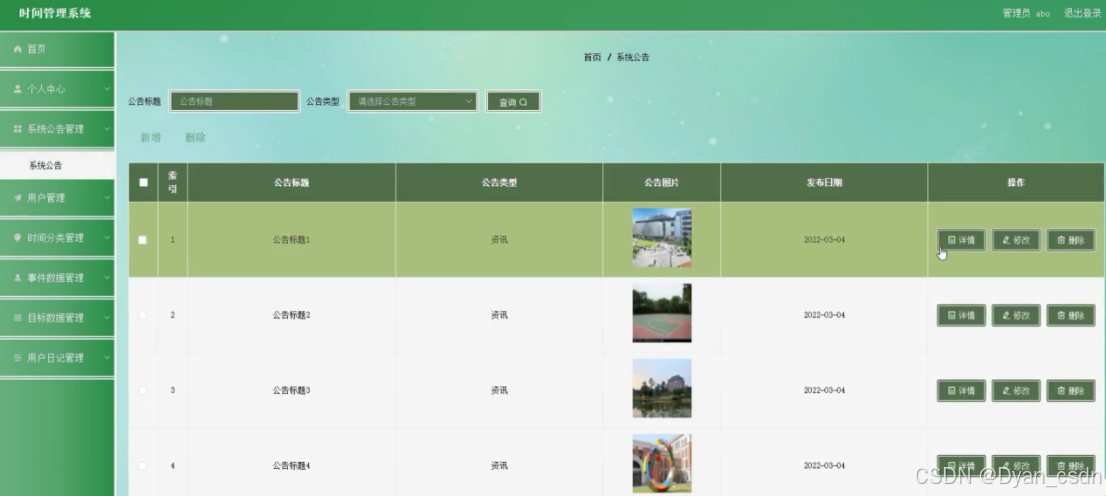
Task: Open 个人中心 sidebar menu
Action: [57, 90]
